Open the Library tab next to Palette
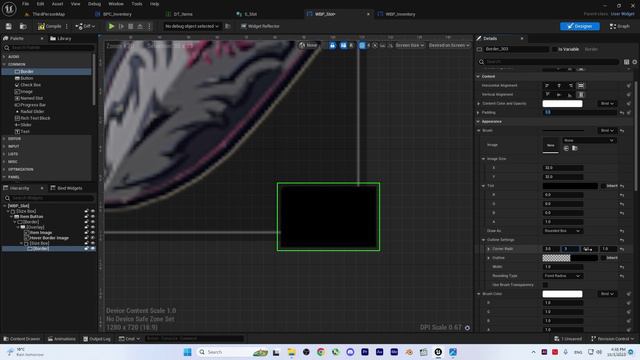The width and height of the screenshot is (640, 360). tap(61, 38)
